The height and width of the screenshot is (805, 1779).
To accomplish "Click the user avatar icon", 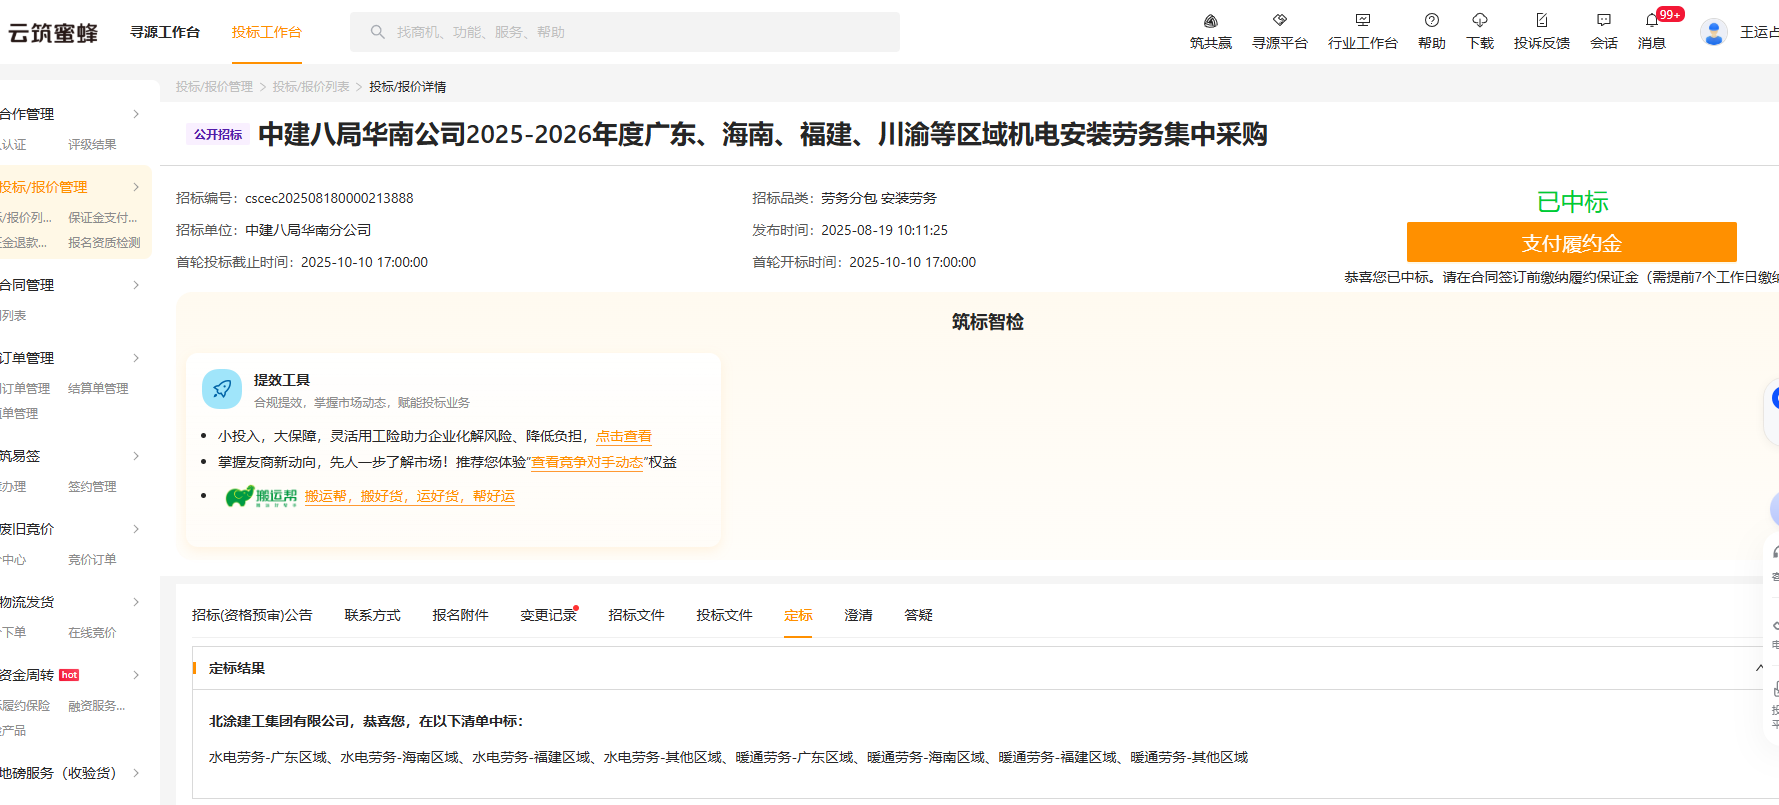I will click(x=1713, y=32).
